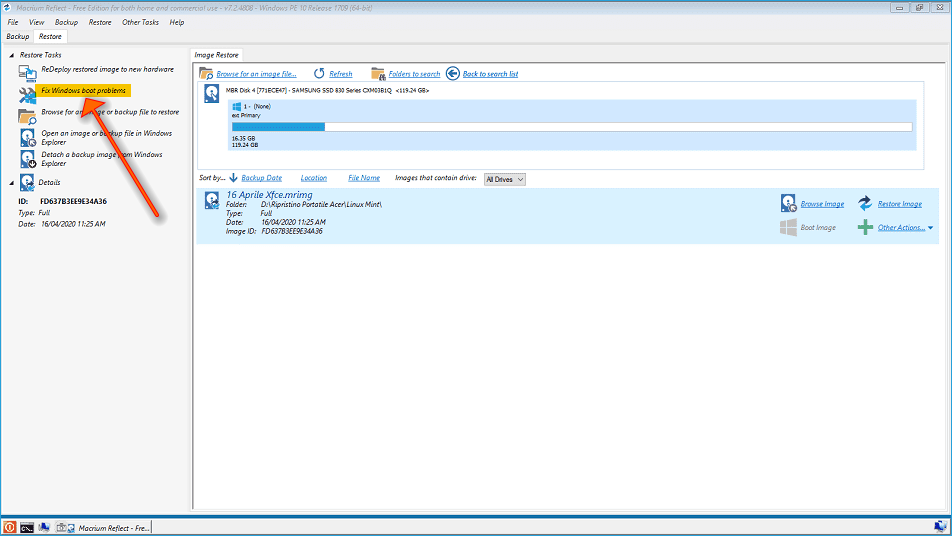Expand the Other Actions dropdown arrow
This screenshot has width=952, height=536.
point(930,228)
